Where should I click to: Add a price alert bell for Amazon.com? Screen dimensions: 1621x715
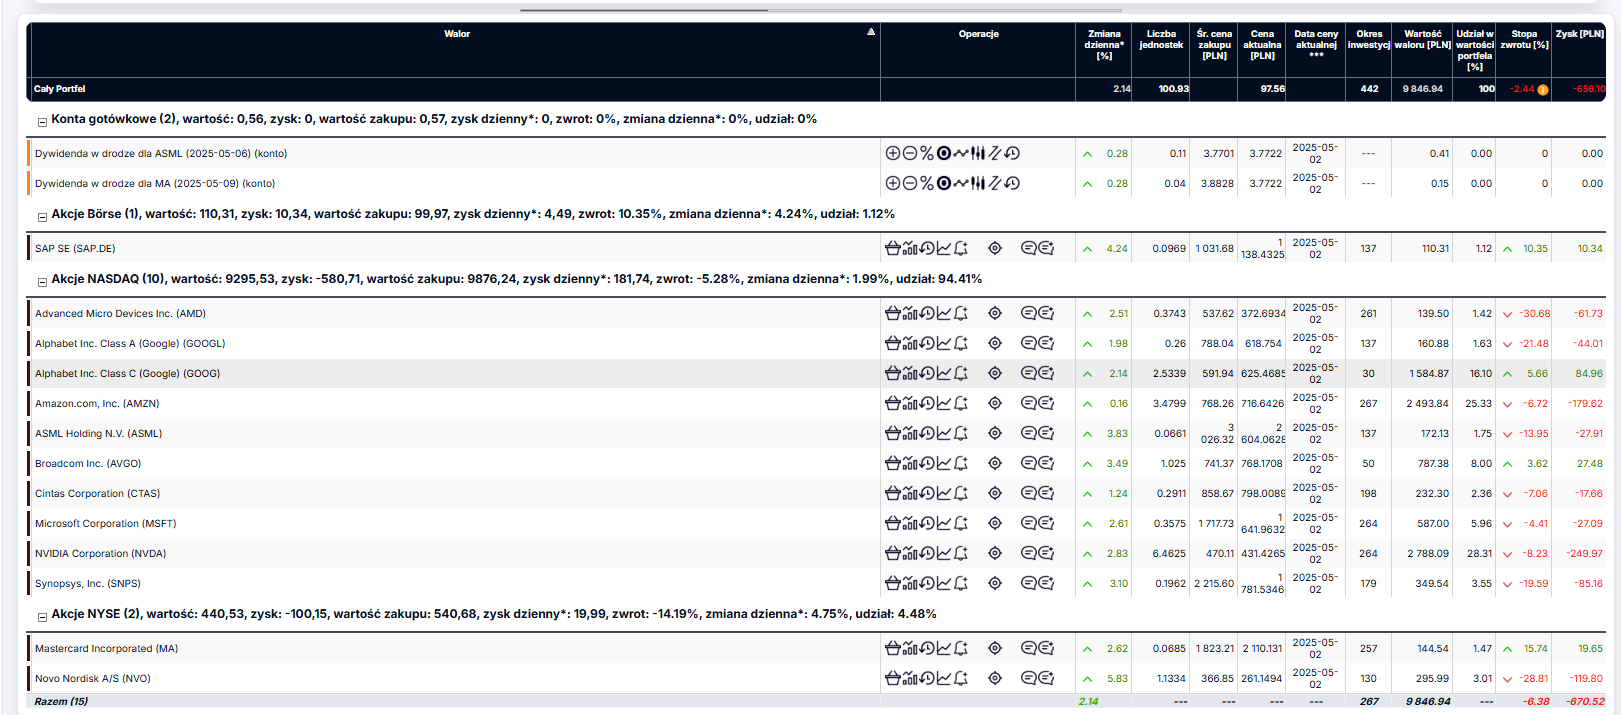[x=961, y=403]
